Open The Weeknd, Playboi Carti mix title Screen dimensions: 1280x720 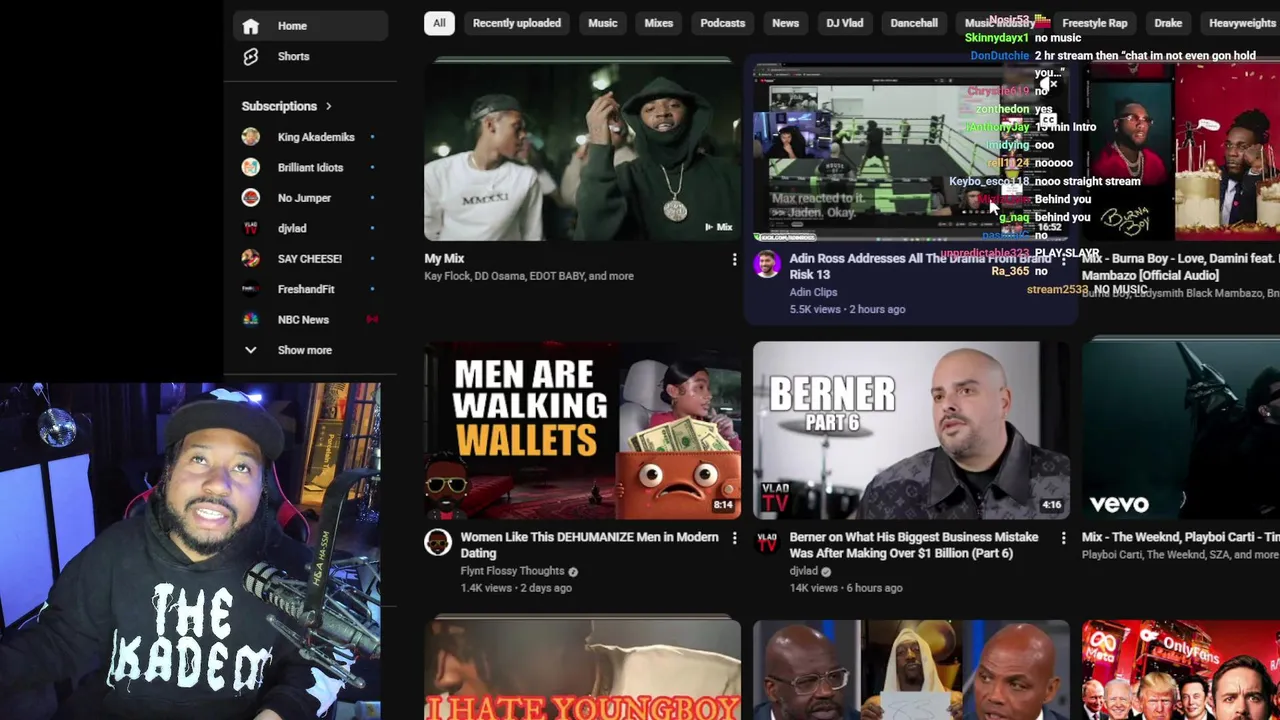1180,538
